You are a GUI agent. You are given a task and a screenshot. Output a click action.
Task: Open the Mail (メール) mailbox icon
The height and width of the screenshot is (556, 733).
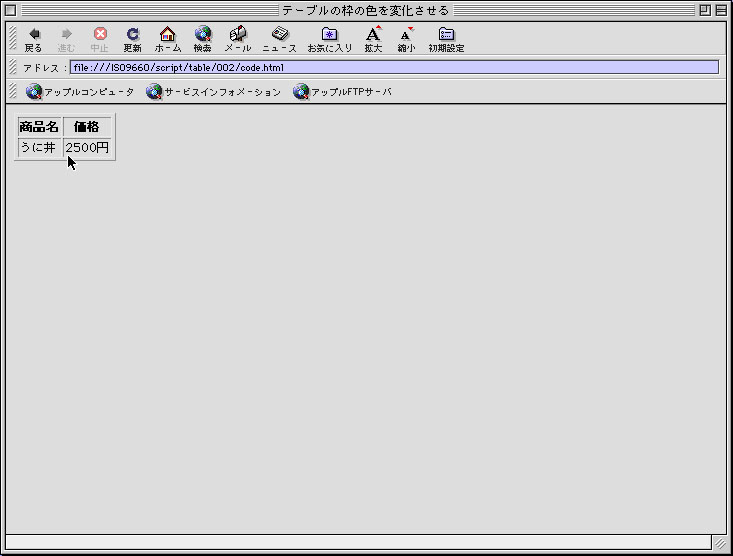click(x=238, y=34)
